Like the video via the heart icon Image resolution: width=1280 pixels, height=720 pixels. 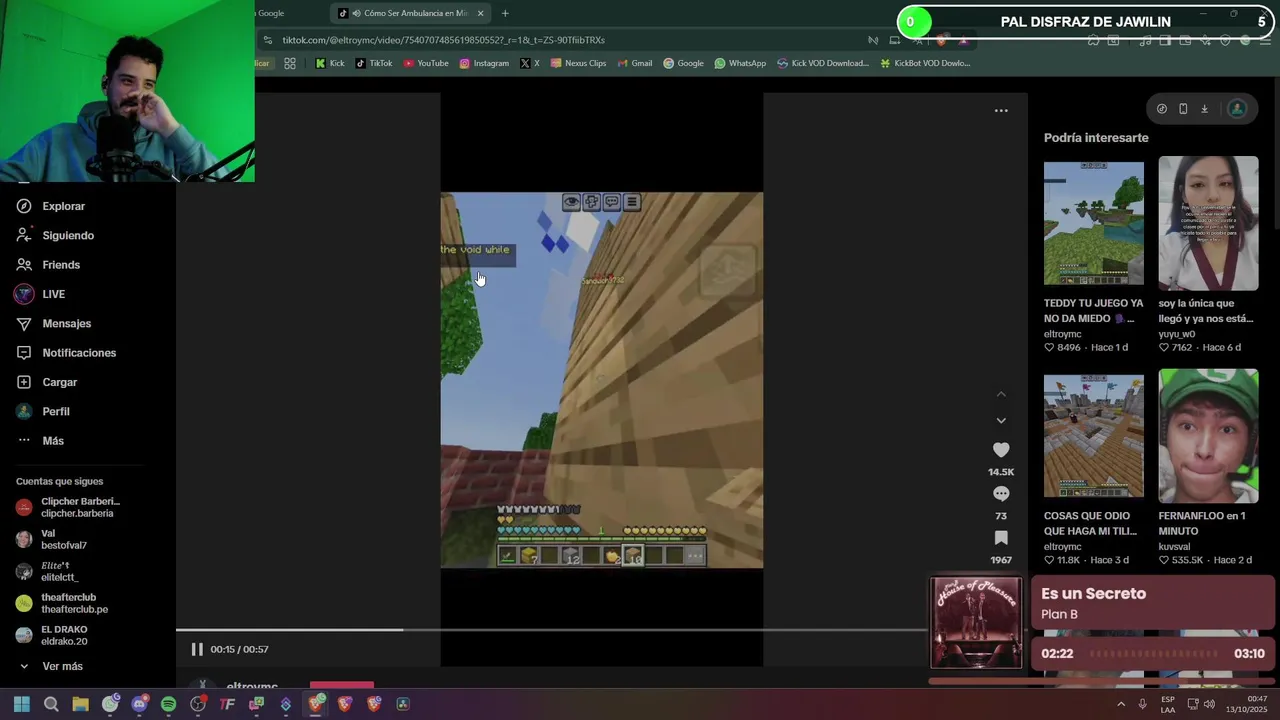[x=1001, y=450]
